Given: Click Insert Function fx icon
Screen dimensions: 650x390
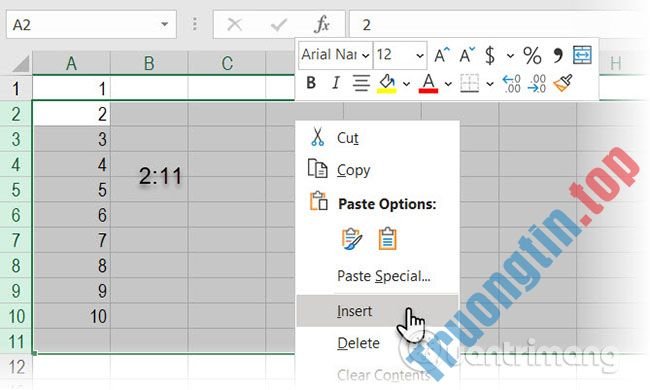Looking at the screenshot, I should (x=322, y=24).
